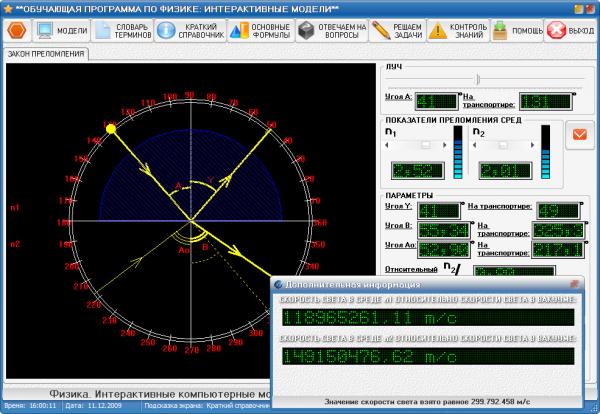Click the Угол Ao label
600x414 pixels.
pyautogui.click(x=400, y=245)
